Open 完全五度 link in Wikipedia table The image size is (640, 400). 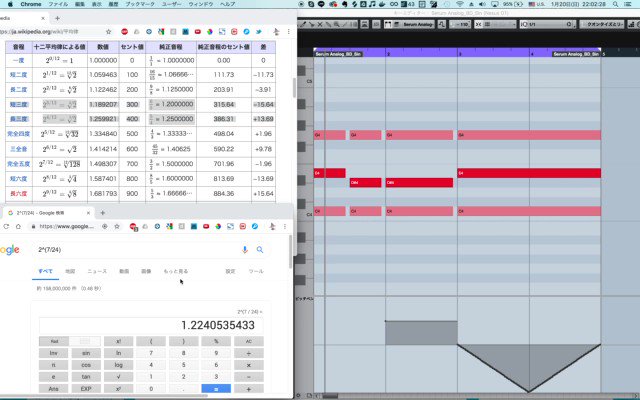18,164
